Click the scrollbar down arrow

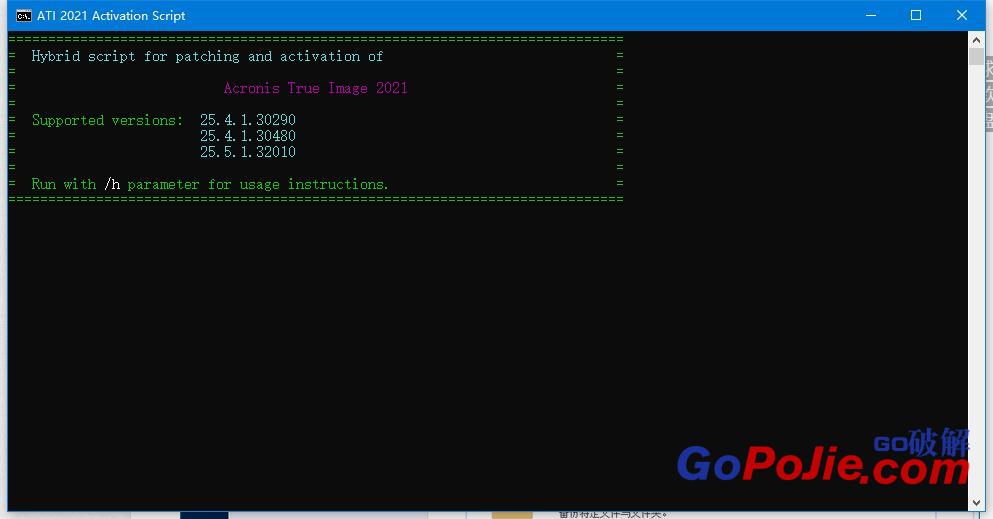coord(976,503)
